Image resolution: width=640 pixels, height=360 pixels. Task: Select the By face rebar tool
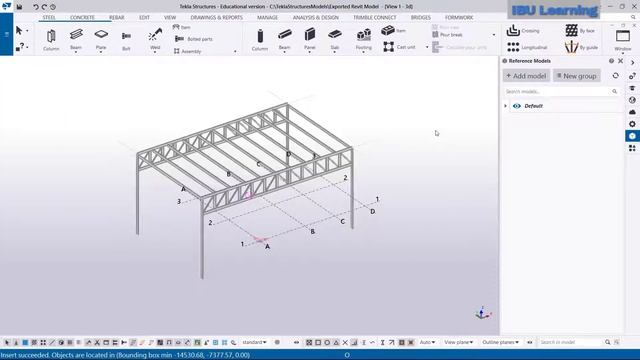click(x=580, y=31)
